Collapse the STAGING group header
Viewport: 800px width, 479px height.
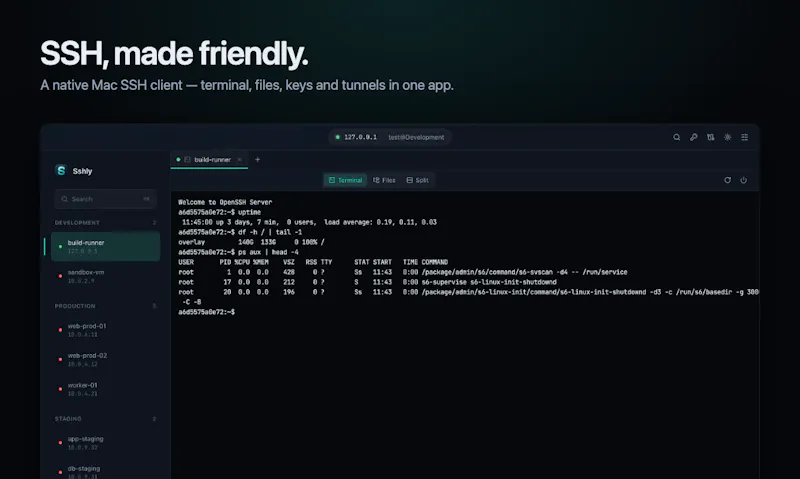pyautogui.click(x=105, y=419)
